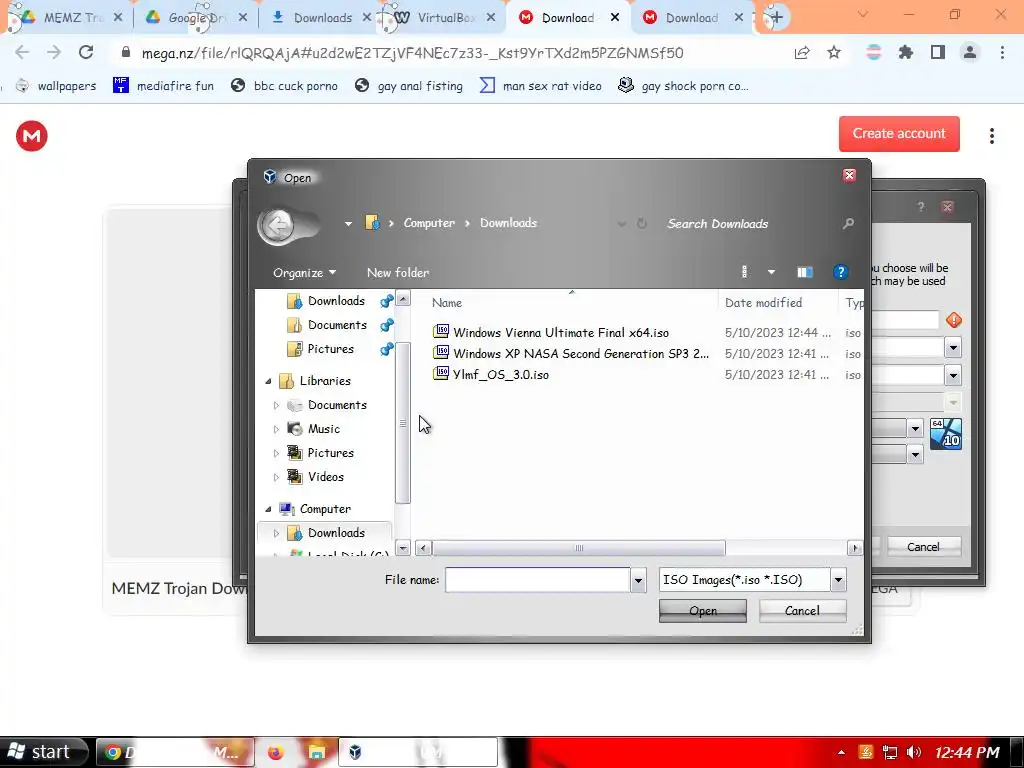Image resolution: width=1024 pixels, height=768 pixels.
Task: Expand the Videos library node
Action: 276,477
